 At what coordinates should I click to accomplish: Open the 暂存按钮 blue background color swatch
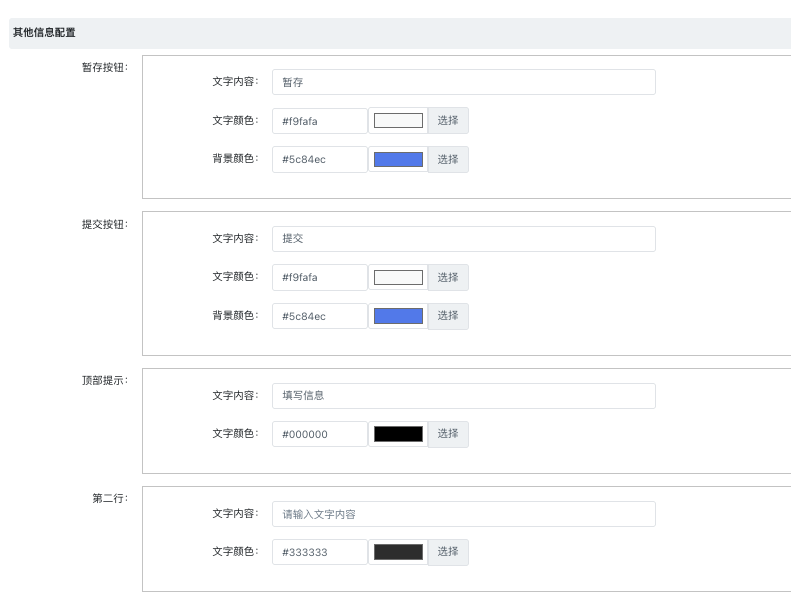tap(398, 159)
